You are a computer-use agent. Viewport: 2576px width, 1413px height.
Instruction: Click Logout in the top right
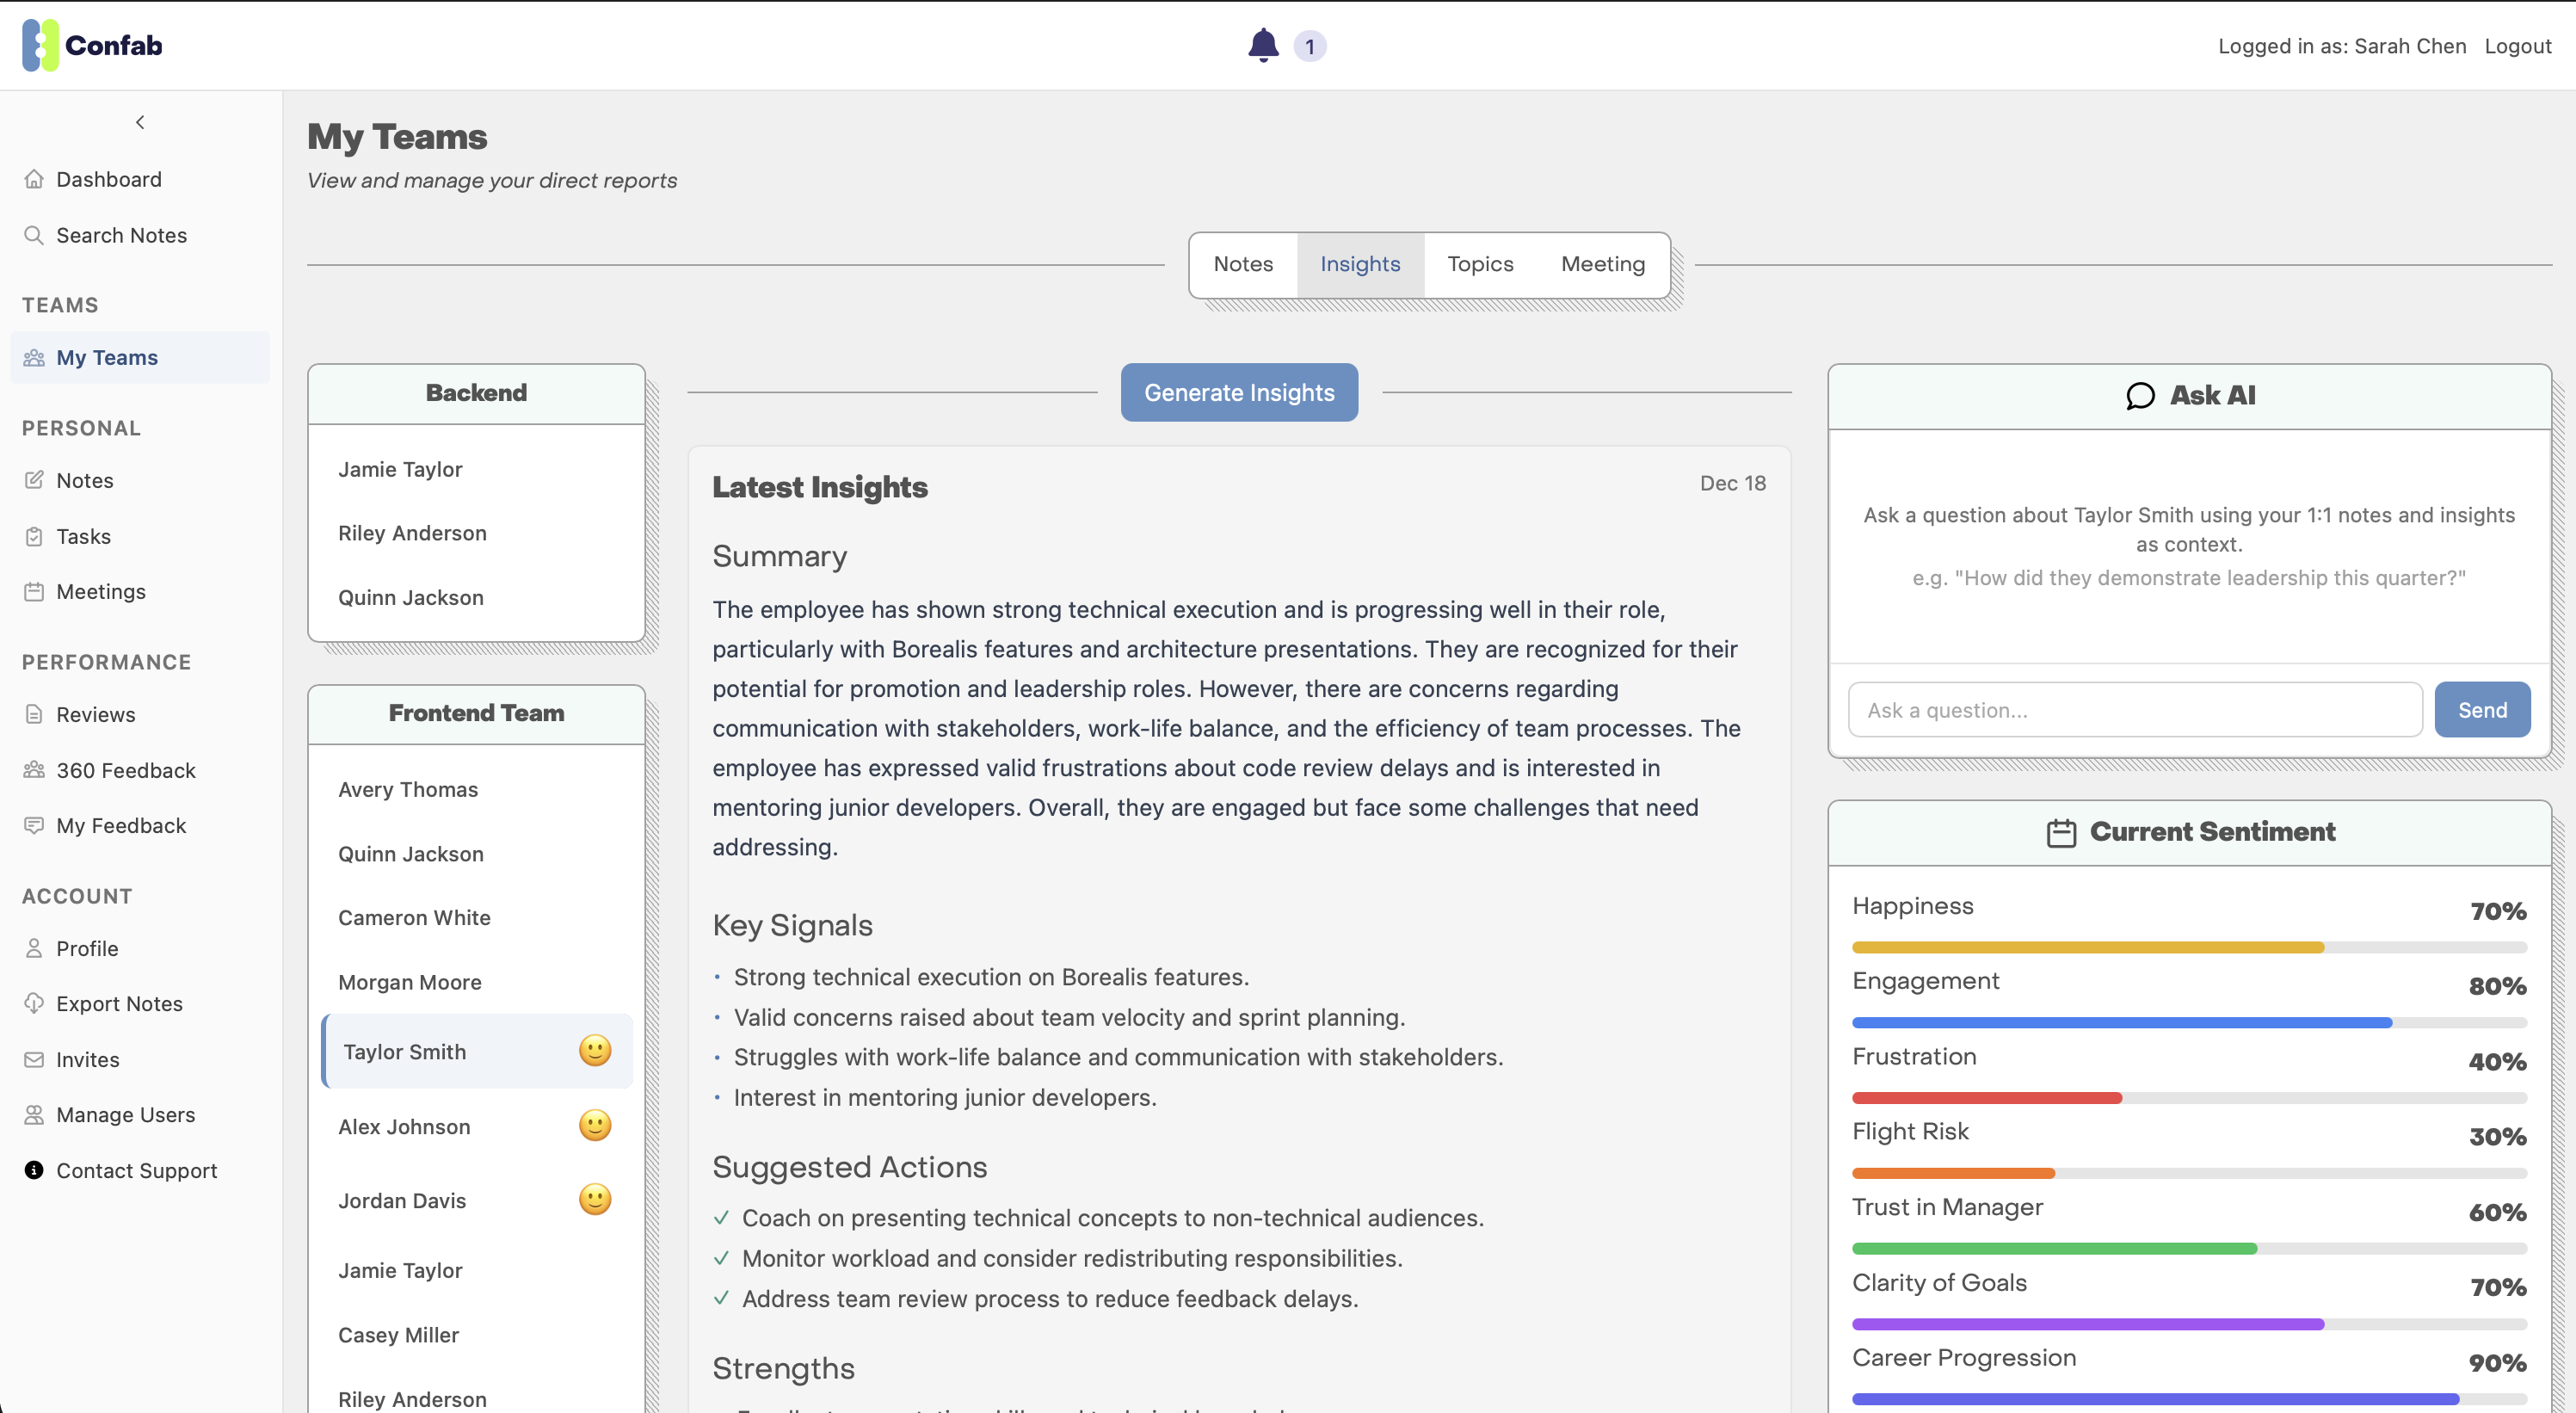tap(2518, 46)
